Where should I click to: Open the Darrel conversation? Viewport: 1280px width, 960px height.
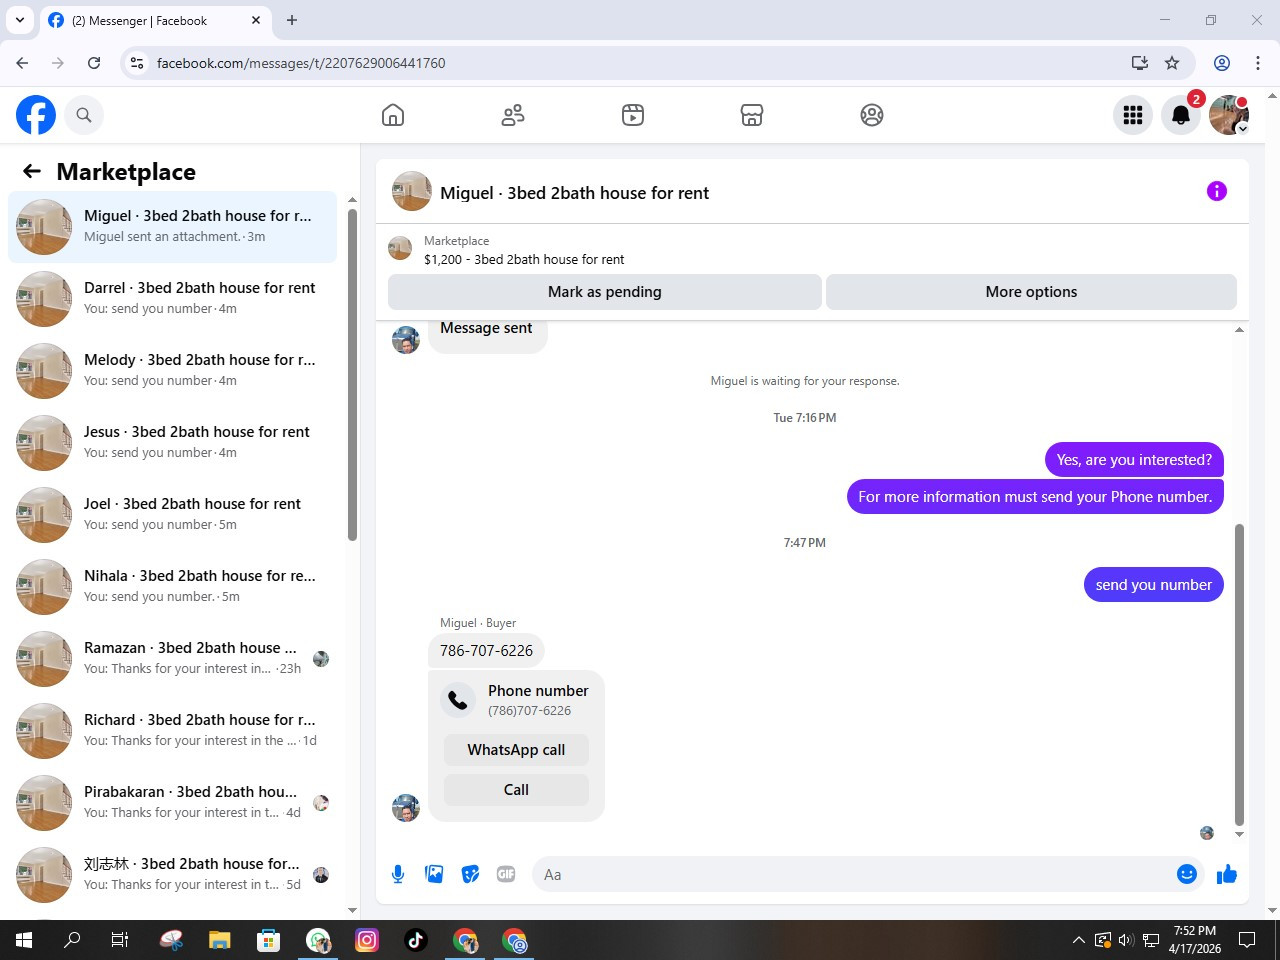172,299
